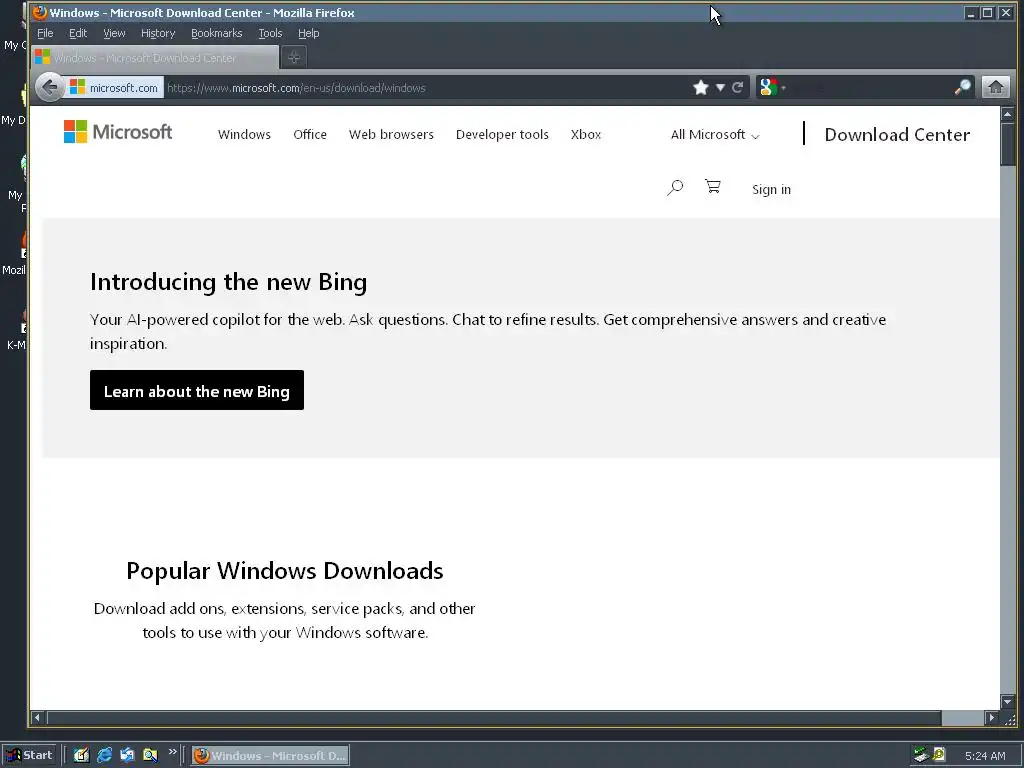Viewport: 1024px width, 768px height.
Task: Click the Google search input field
Action: tap(870, 87)
